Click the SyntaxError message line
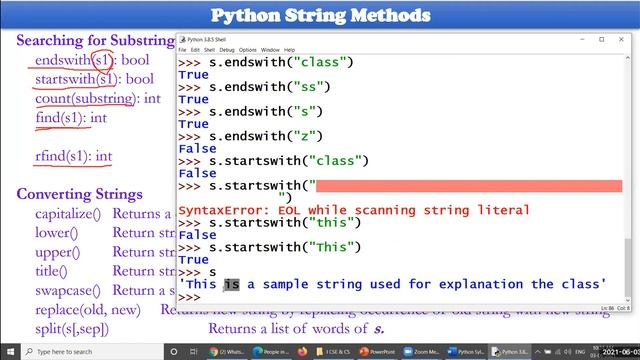Screen dimensions: 640x360 click(x=354, y=211)
